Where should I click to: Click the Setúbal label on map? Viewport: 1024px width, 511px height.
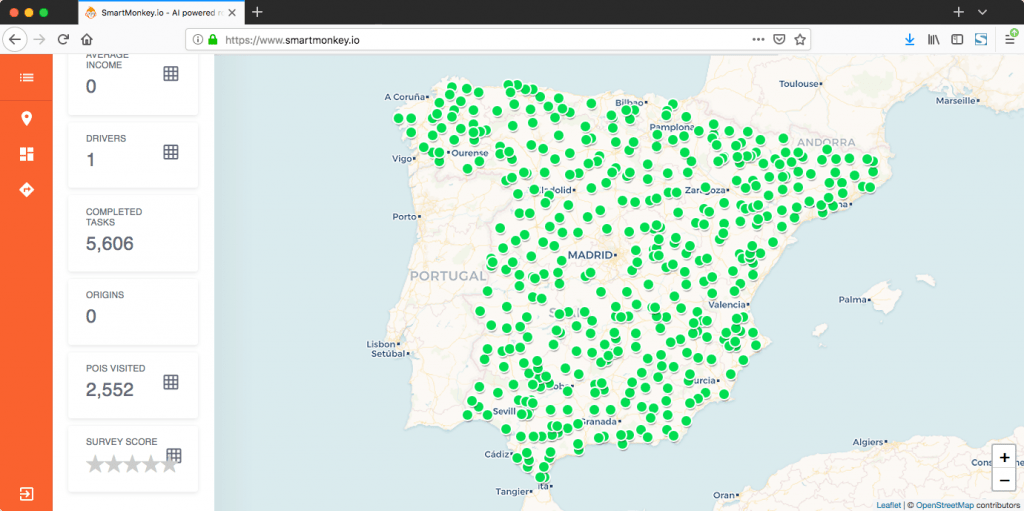point(389,354)
